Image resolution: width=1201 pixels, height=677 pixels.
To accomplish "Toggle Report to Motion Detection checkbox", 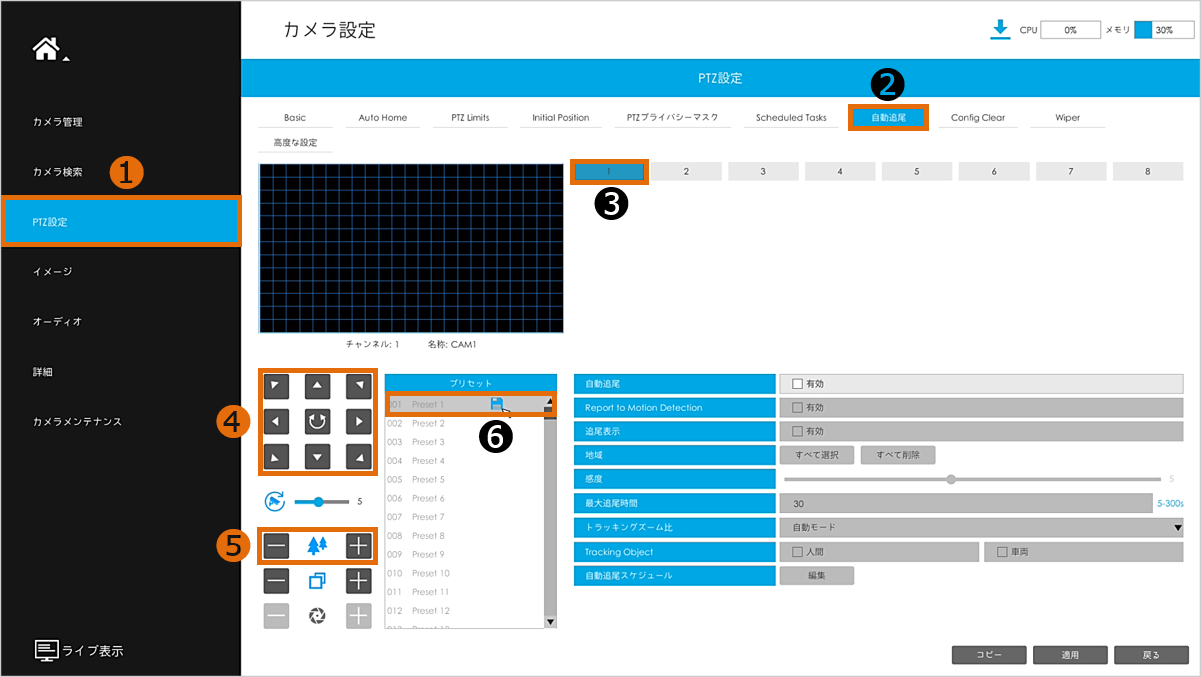I will 797,407.
